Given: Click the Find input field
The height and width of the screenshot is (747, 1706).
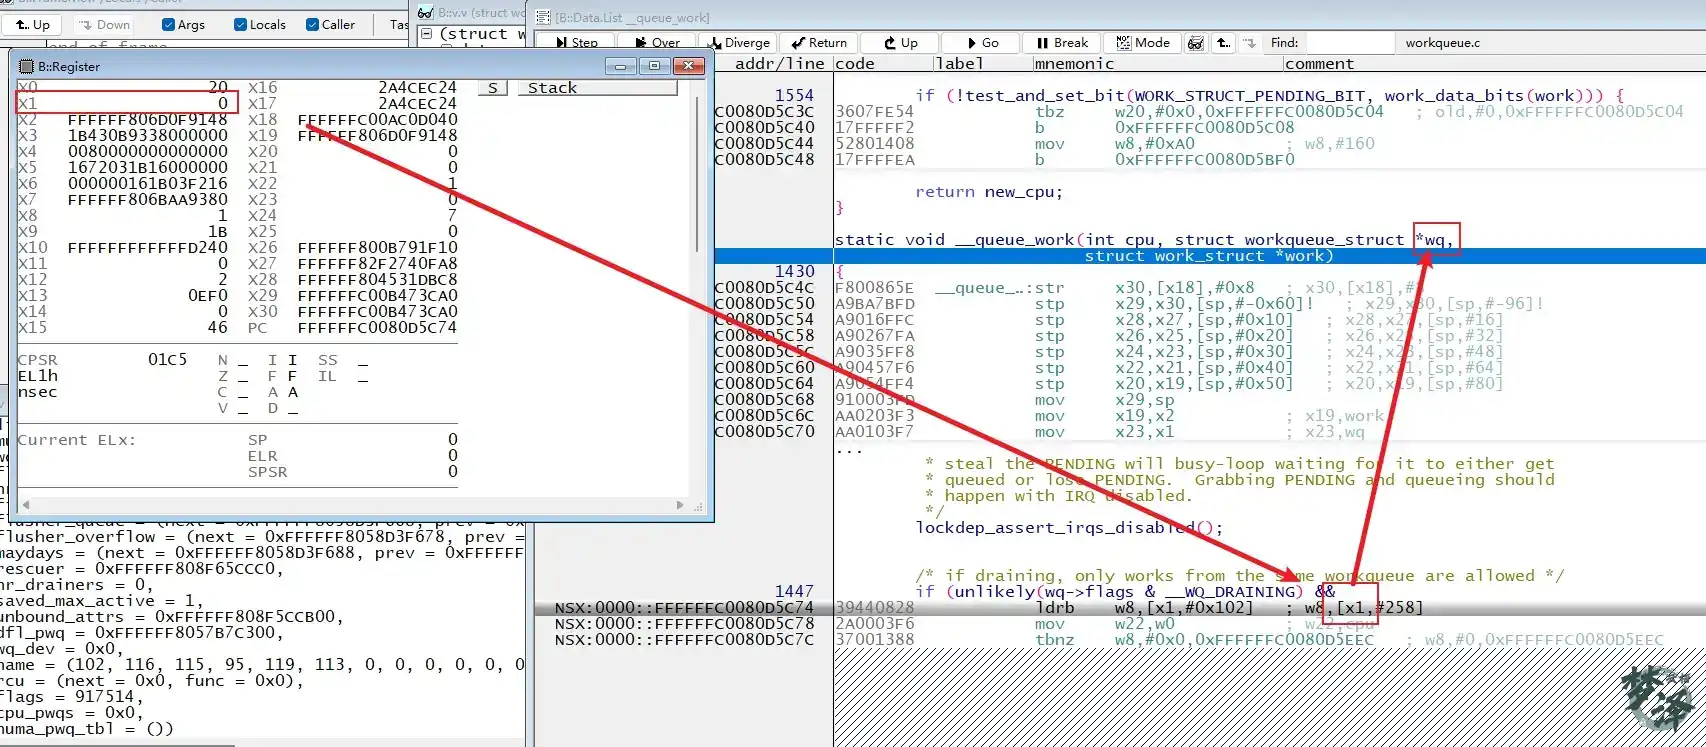Looking at the screenshot, I should [1349, 43].
